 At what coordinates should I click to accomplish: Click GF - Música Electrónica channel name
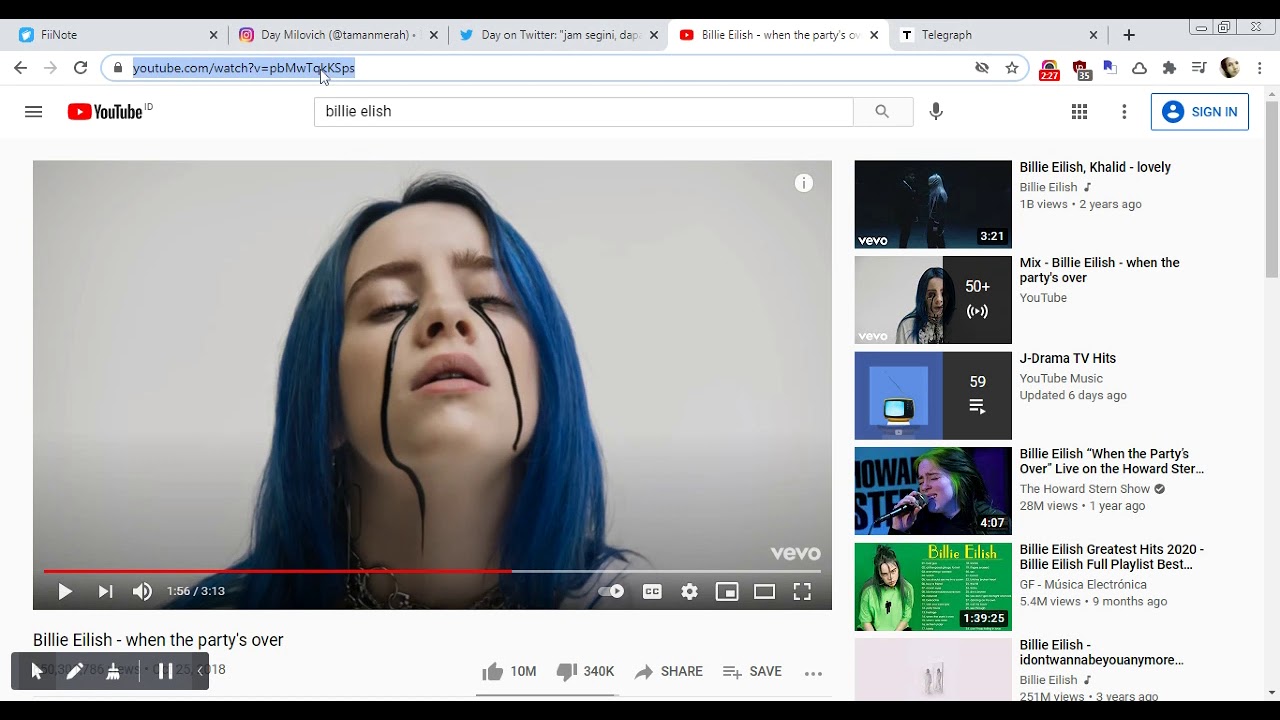(x=1083, y=584)
